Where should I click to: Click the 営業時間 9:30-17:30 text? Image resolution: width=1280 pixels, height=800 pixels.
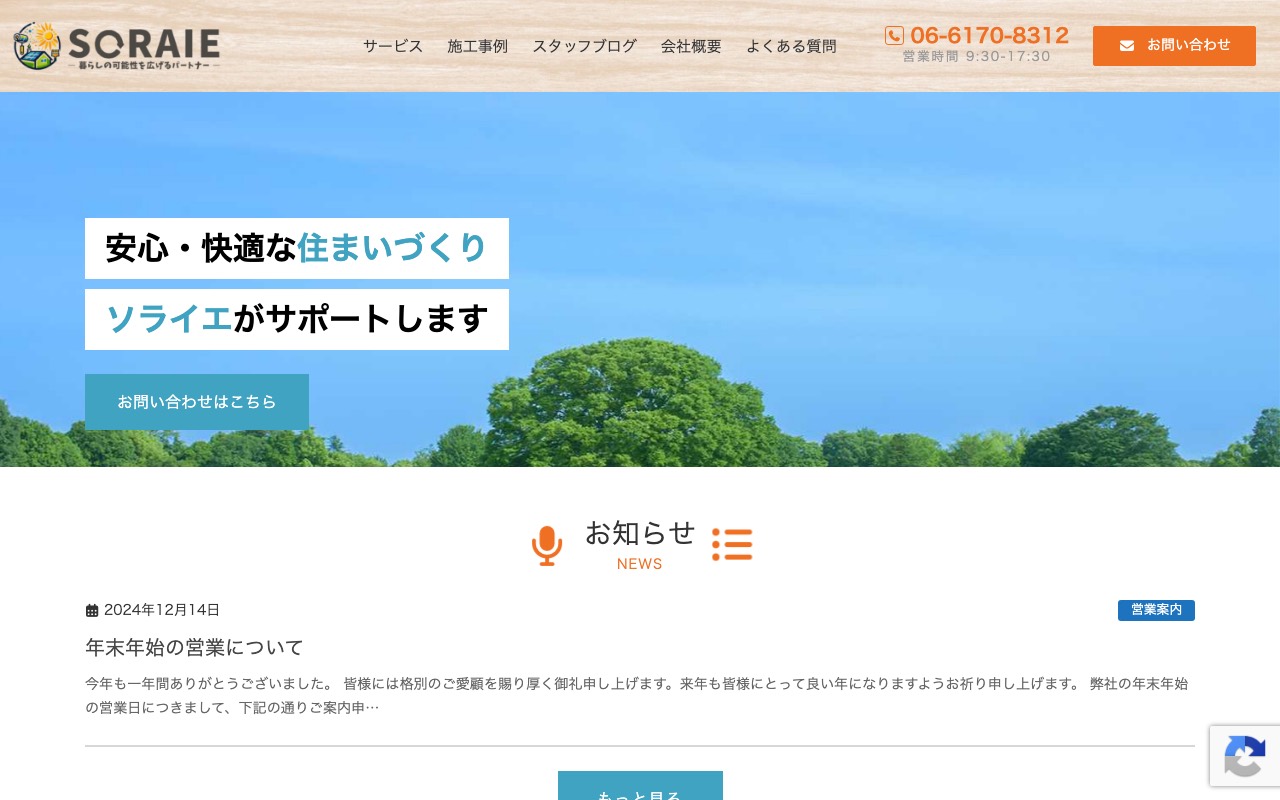(976, 56)
